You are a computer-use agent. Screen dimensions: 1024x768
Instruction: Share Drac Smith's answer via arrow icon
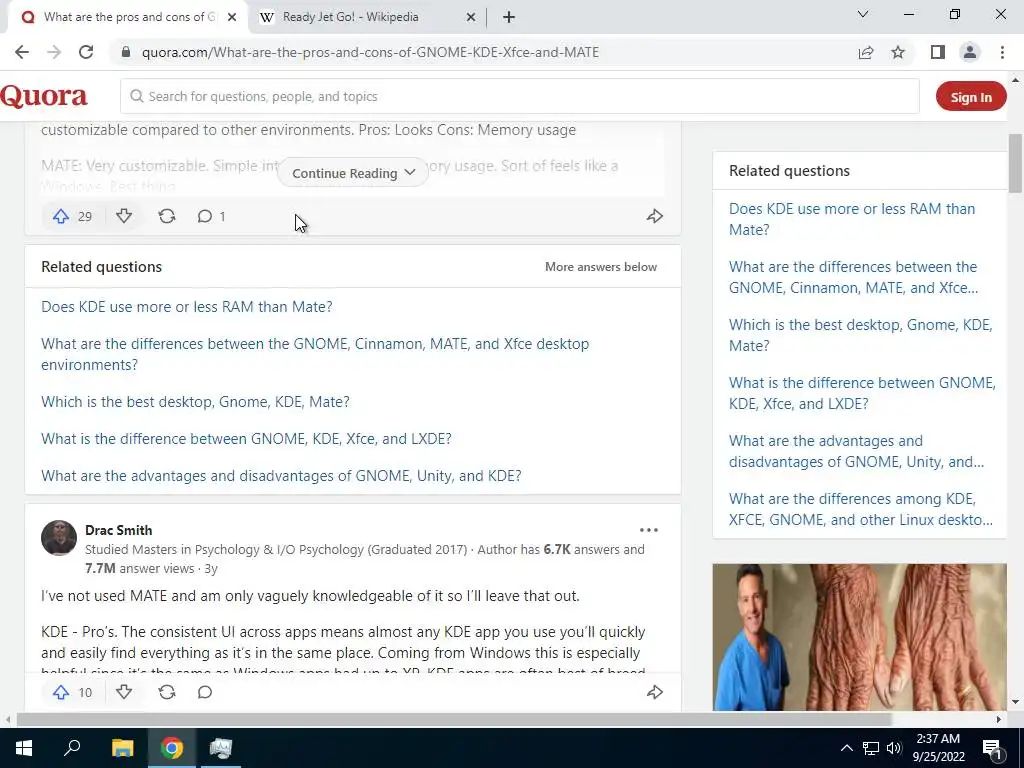tap(654, 692)
